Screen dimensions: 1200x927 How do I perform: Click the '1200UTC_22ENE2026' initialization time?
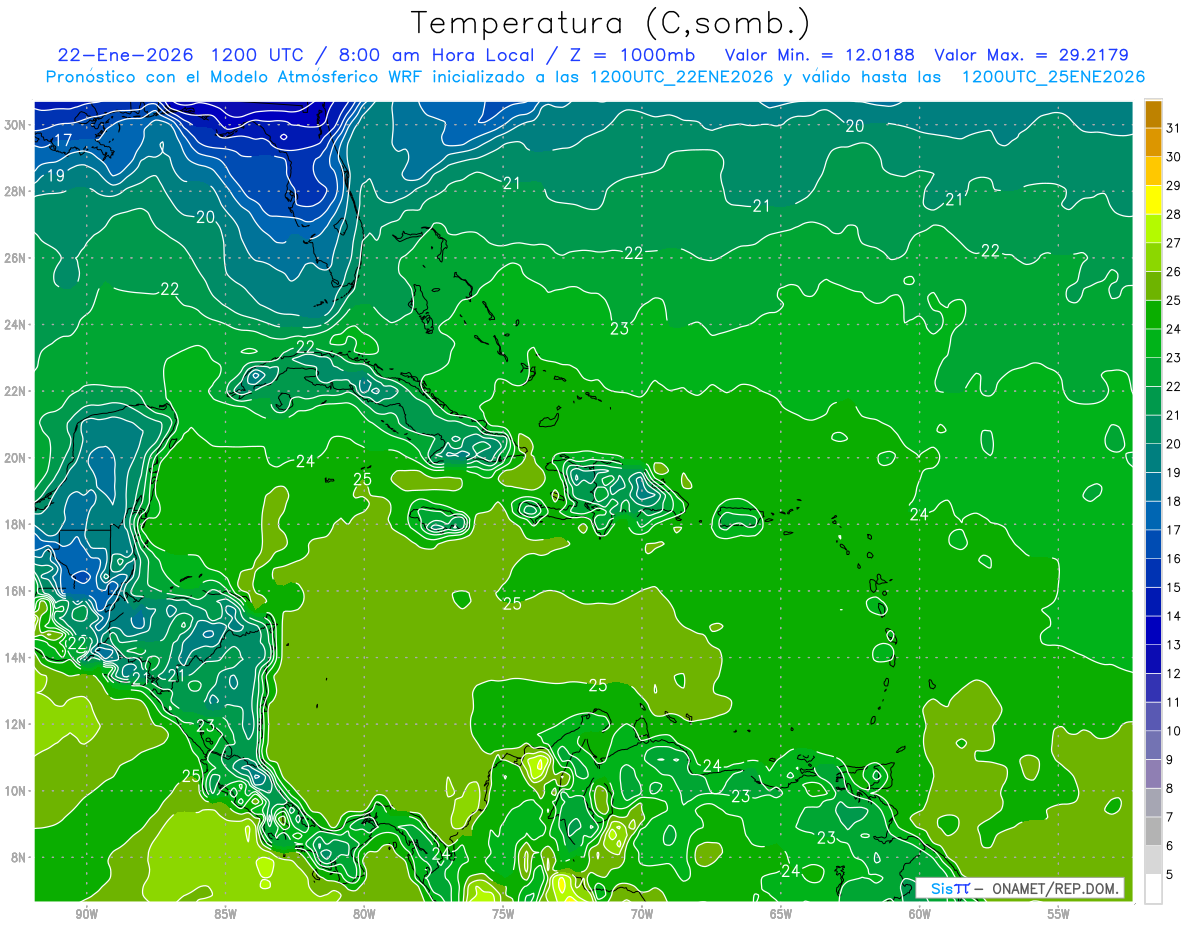682,77
